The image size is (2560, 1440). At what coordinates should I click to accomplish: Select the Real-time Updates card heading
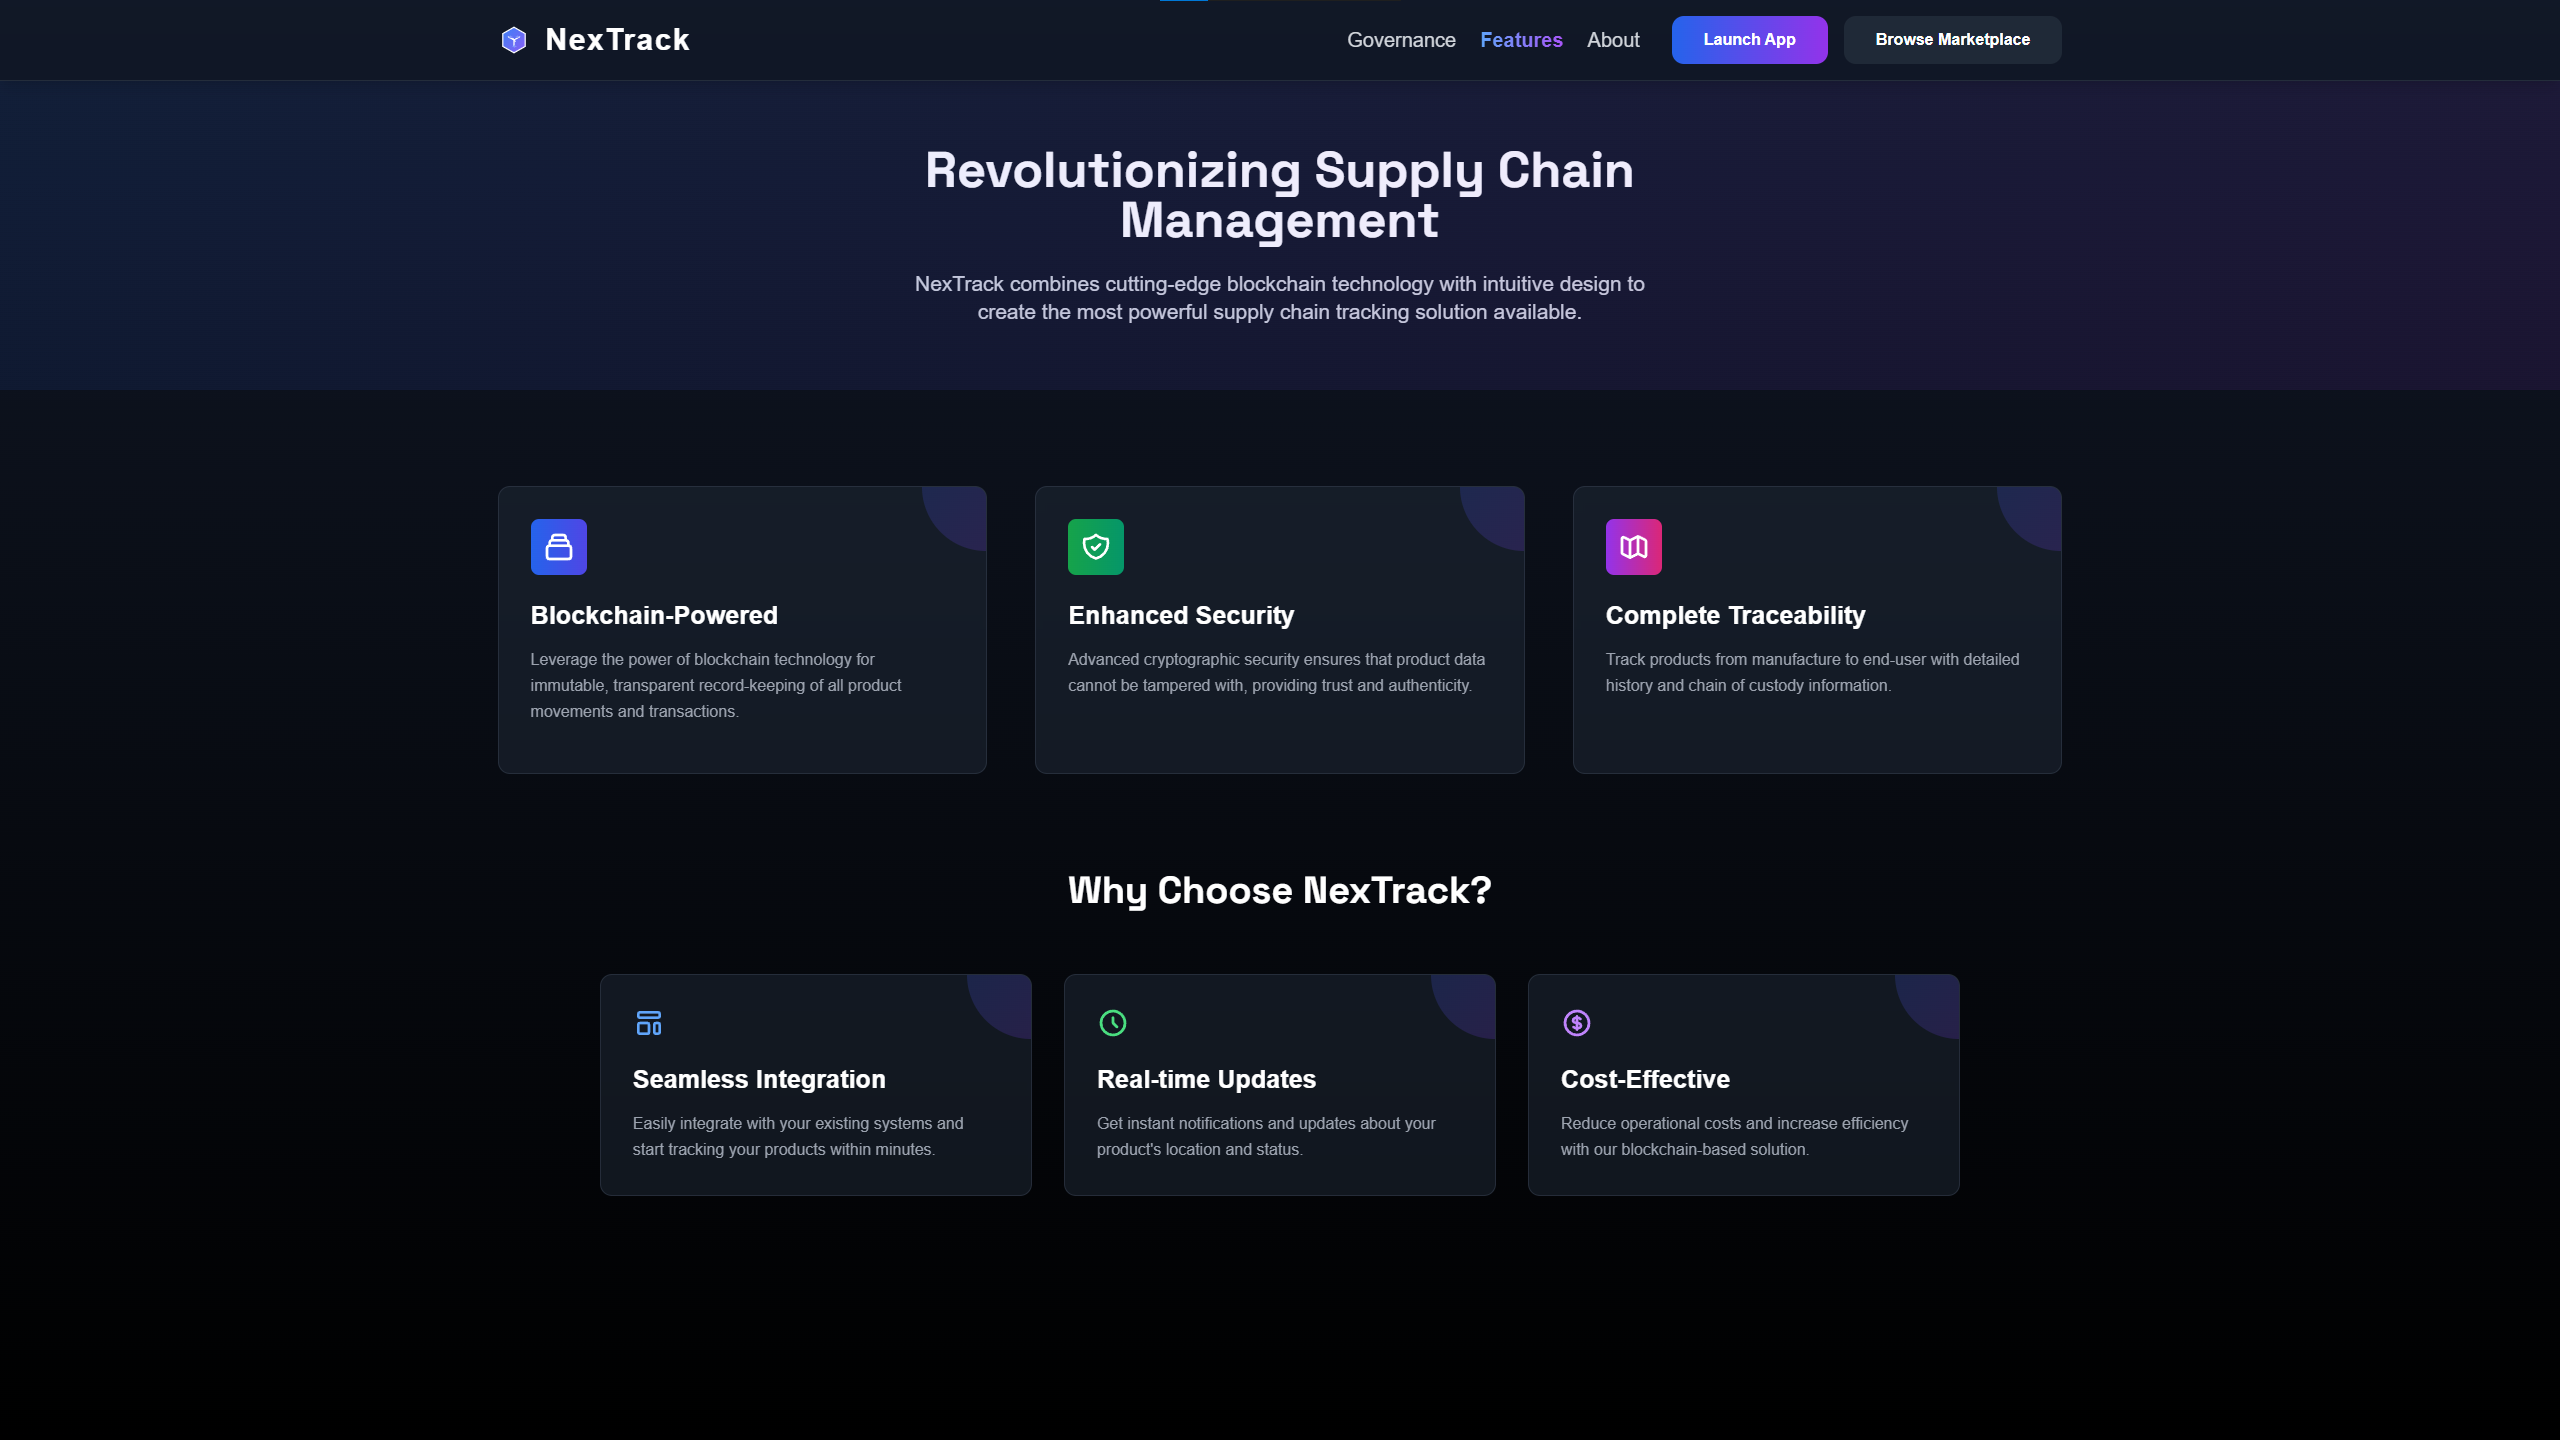click(1205, 1079)
